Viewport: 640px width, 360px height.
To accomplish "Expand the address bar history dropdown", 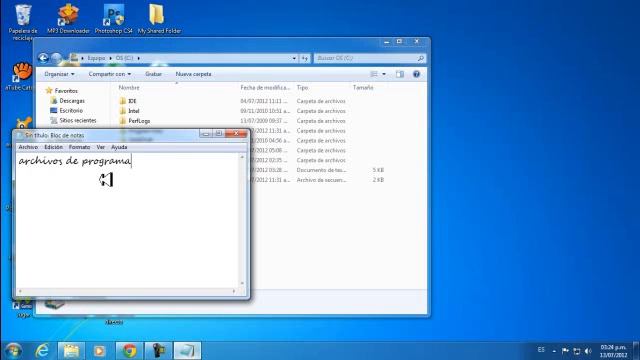I will [x=294, y=58].
